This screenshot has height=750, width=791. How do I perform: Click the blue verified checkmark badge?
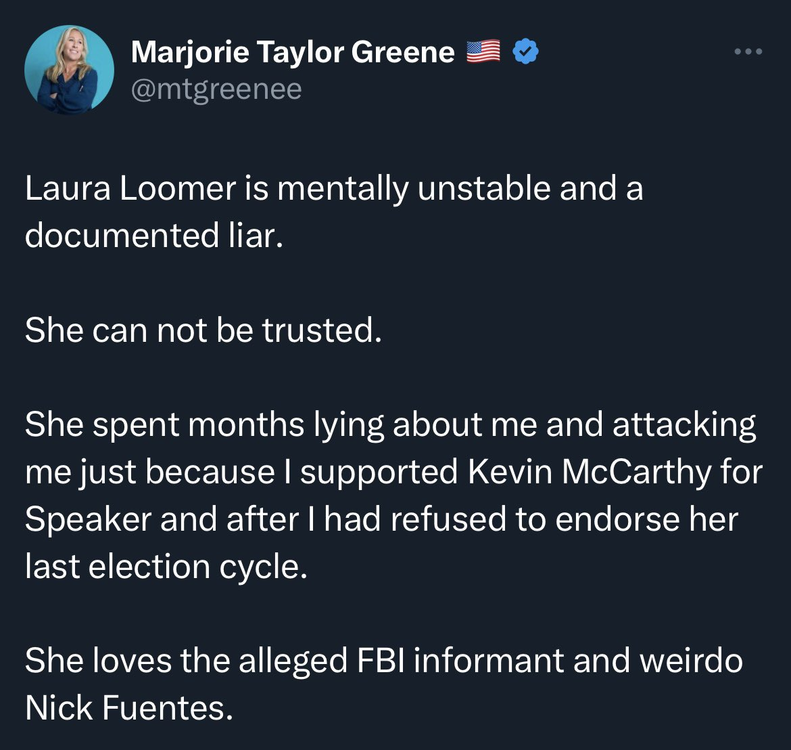coord(526,51)
